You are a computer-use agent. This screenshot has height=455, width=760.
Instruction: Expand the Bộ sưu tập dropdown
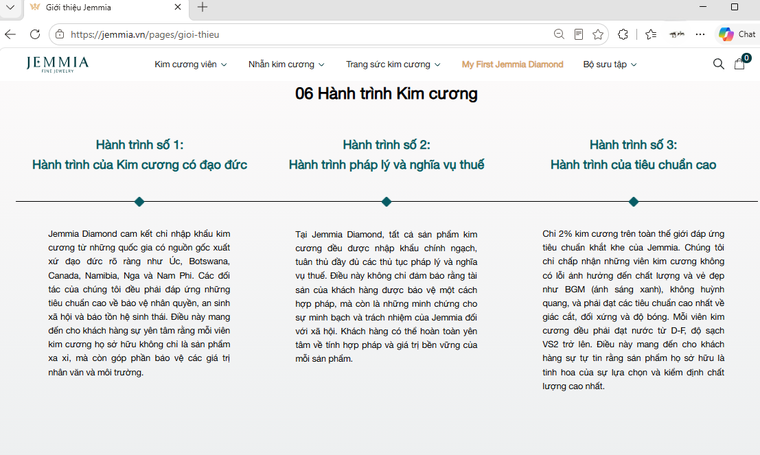[x=610, y=64]
